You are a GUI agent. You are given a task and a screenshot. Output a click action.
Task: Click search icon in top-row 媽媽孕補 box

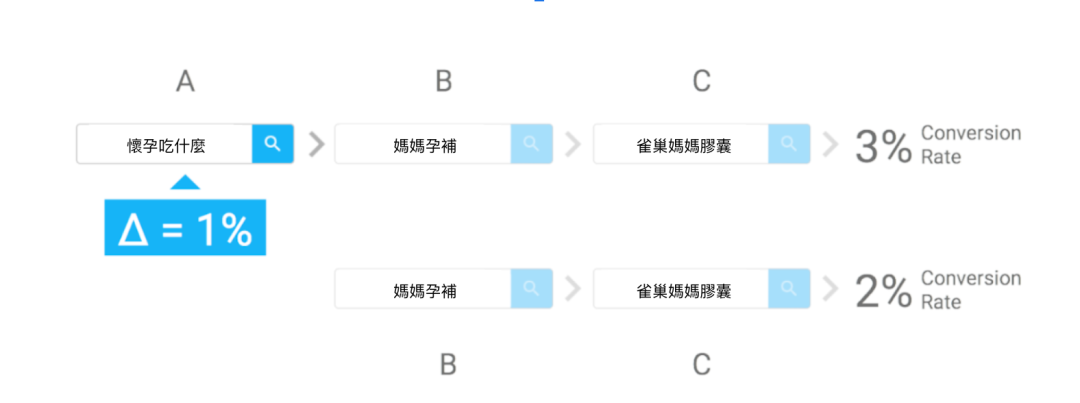click(531, 145)
